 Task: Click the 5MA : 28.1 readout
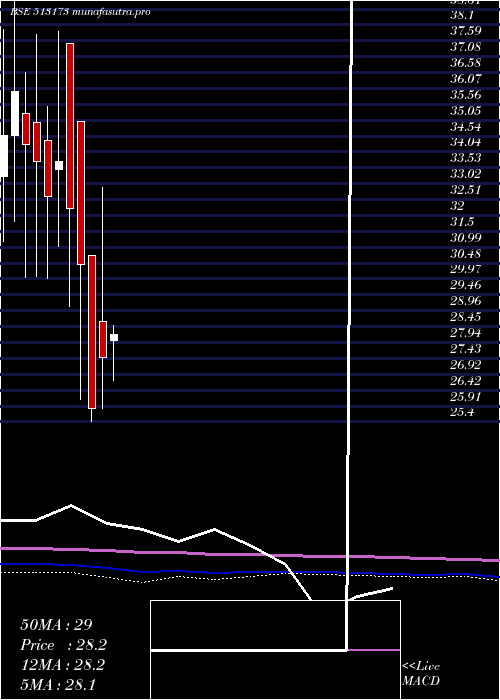coord(58,685)
